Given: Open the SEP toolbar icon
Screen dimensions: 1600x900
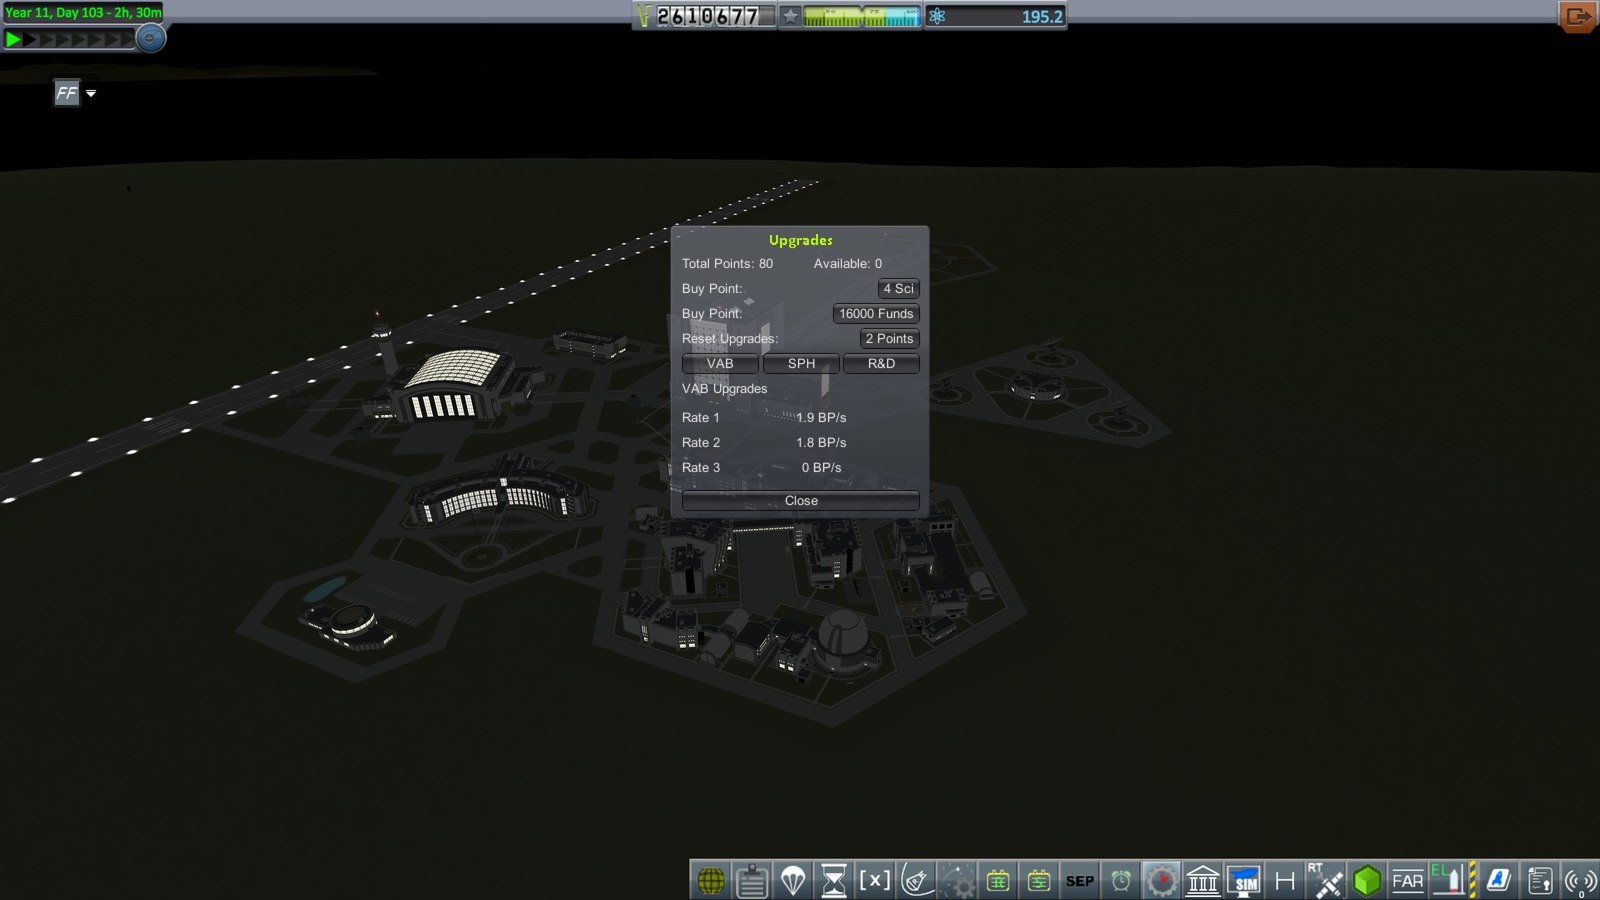Looking at the screenshot, I should tap(1080, 881).
